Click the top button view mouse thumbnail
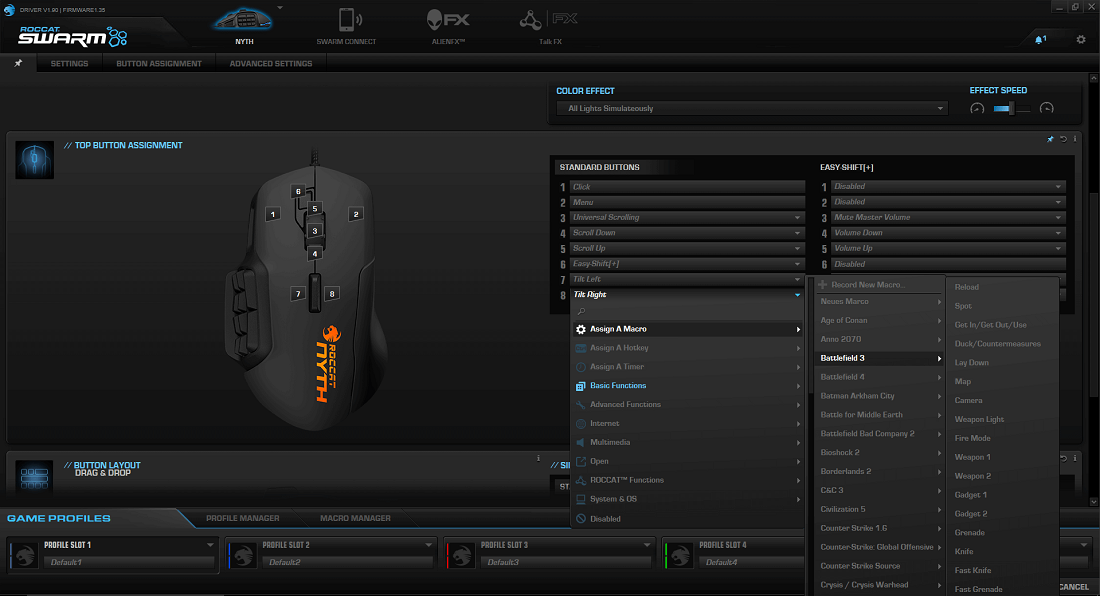1100x596 pixels. pyautogui.click(x=34, y=160)
